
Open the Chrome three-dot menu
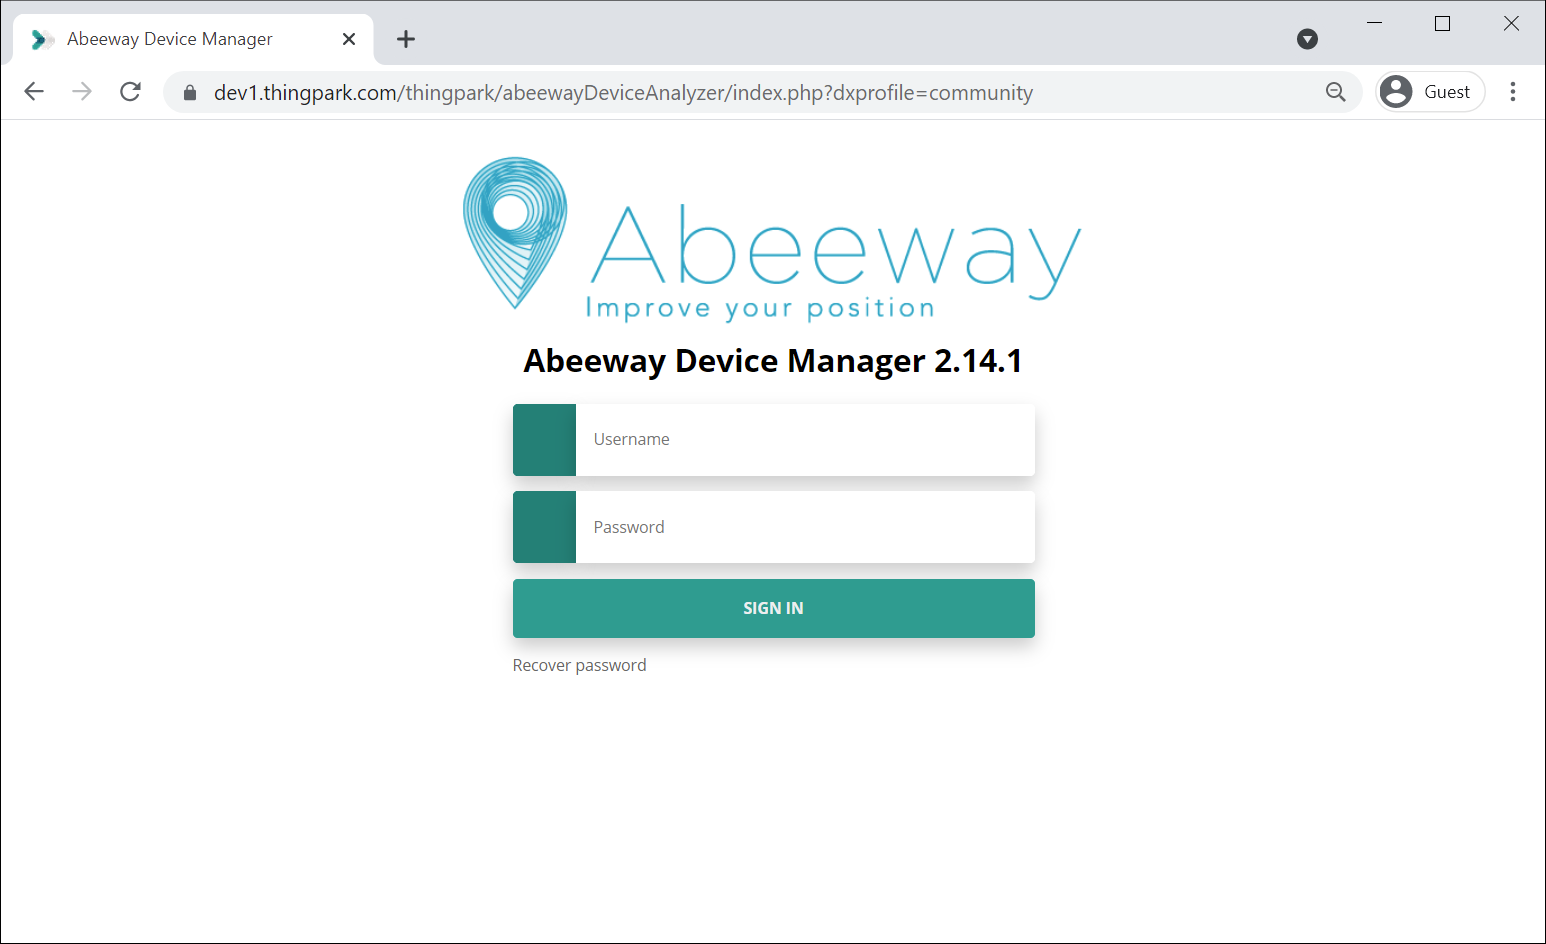pos(1513,92)
